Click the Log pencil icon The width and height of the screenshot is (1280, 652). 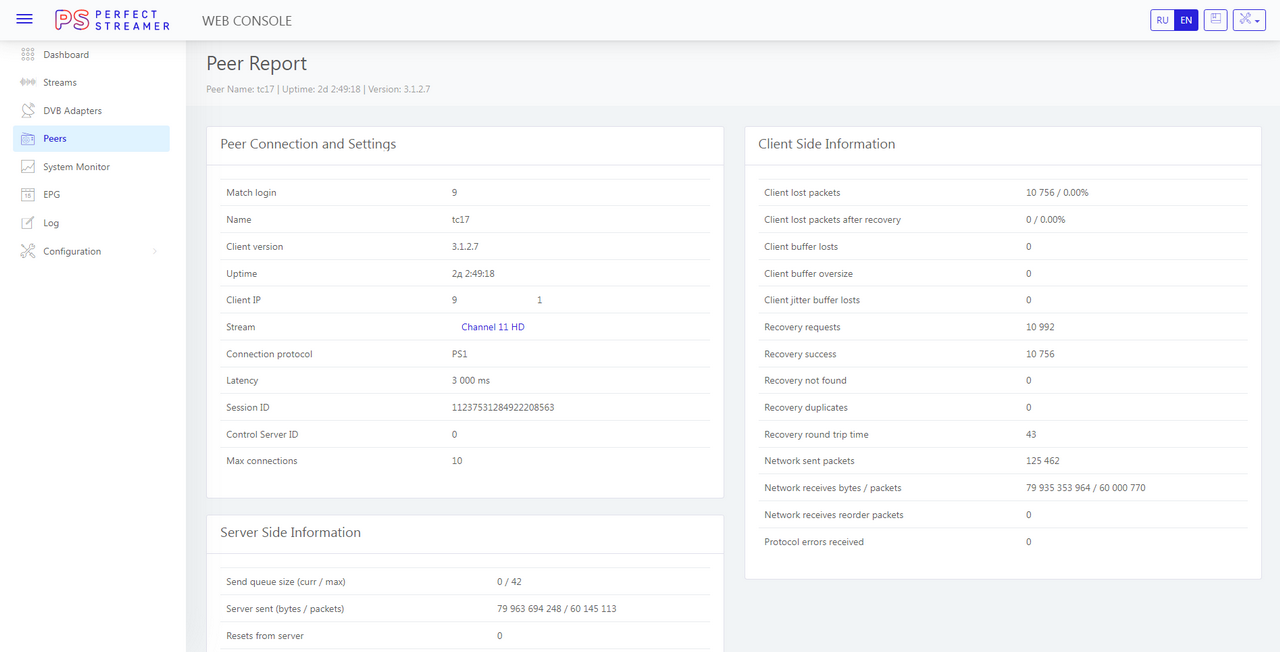(28, 223)
